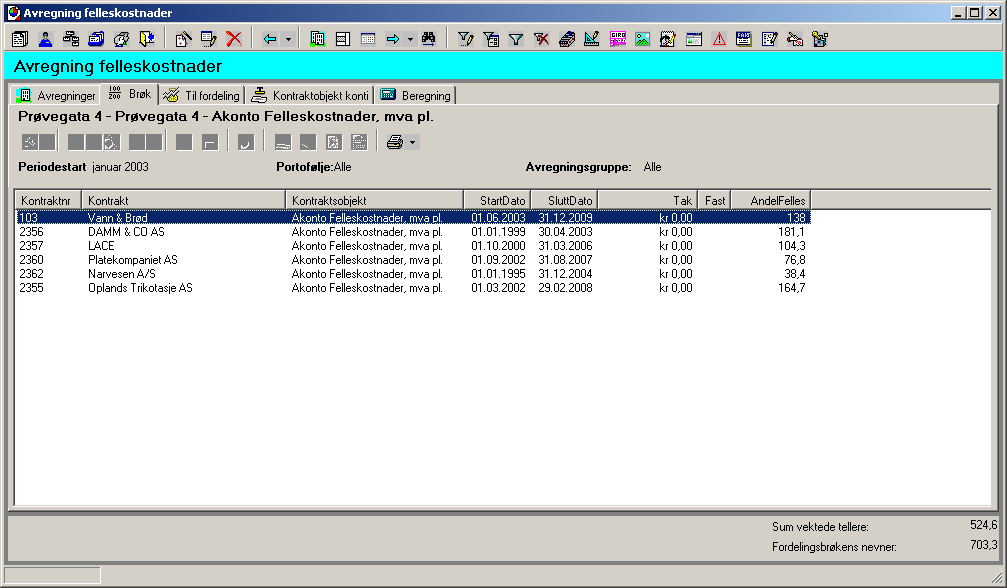Click the exit door icon
This screenshot has height=588, width=1007.
coord(147,39)
